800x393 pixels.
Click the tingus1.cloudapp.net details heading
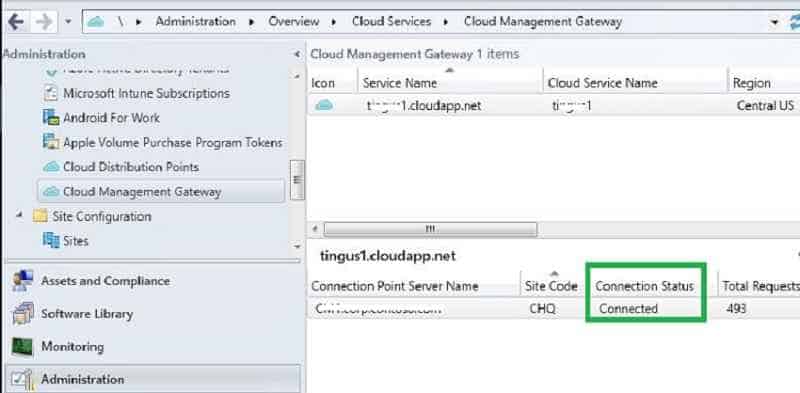(x=388, y=256)
